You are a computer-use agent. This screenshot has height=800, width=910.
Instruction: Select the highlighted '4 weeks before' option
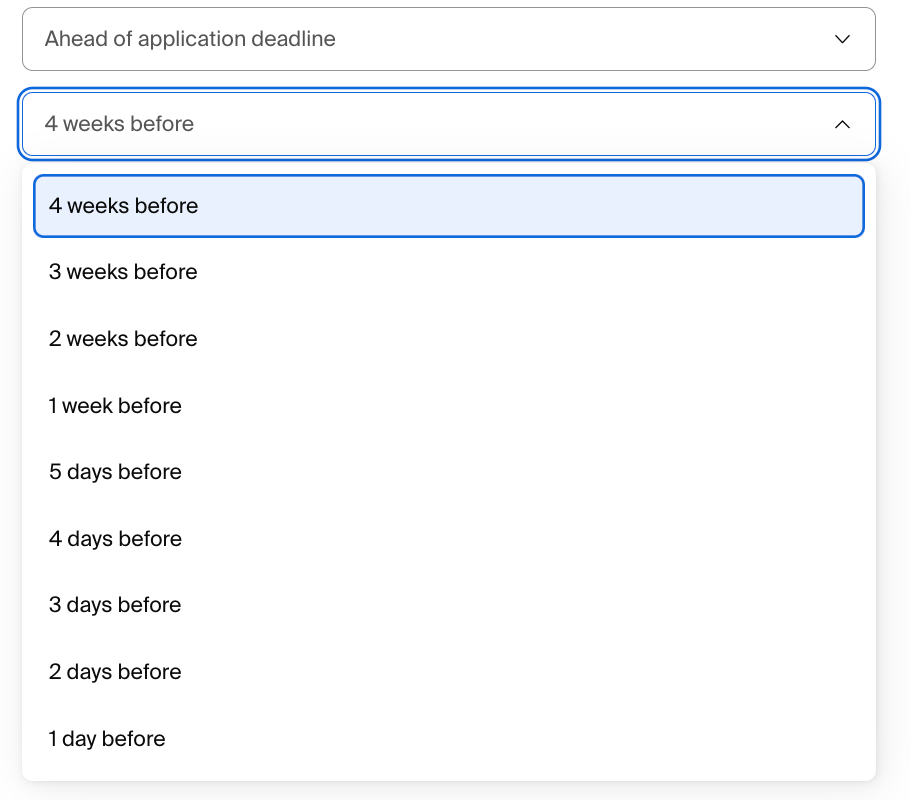tap(449, 206)
